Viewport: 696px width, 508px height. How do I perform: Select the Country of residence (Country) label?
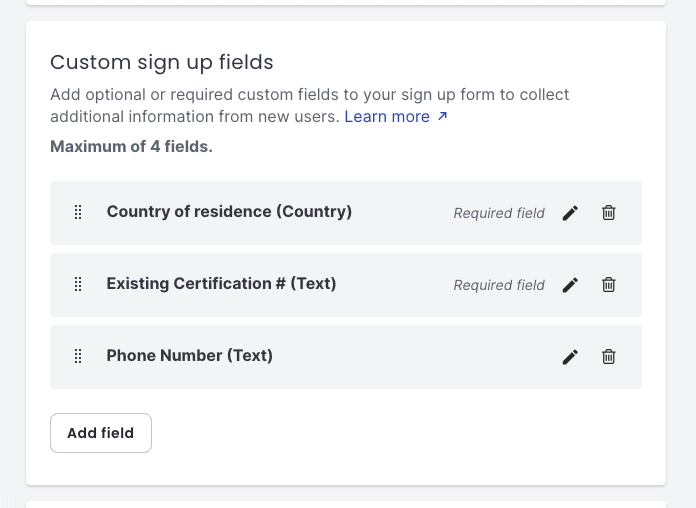click(229, 212)
